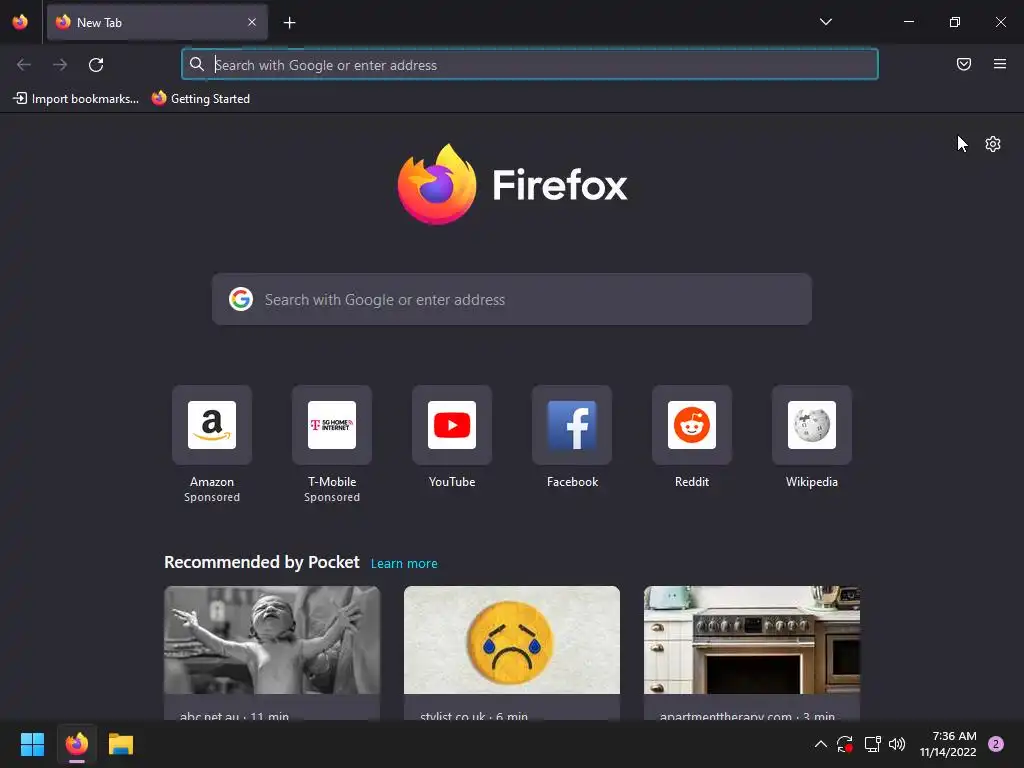This screenshot has height=768, width=1024.
Task: Click the Learn more Pocket link
Action: click(404, 564)
